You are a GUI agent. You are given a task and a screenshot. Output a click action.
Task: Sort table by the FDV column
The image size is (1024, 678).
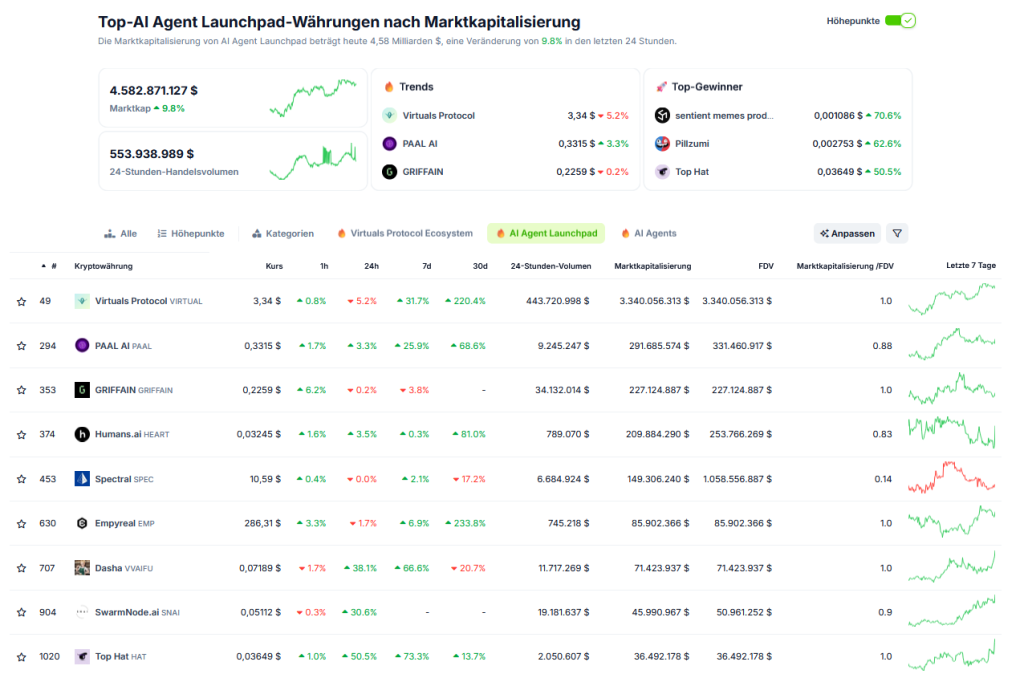coord(765,266)
